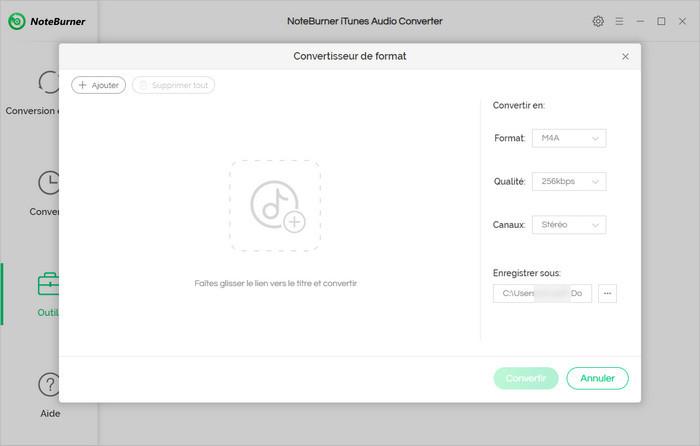Close the Convertisseur de format dialog

(x=625, y=56)
